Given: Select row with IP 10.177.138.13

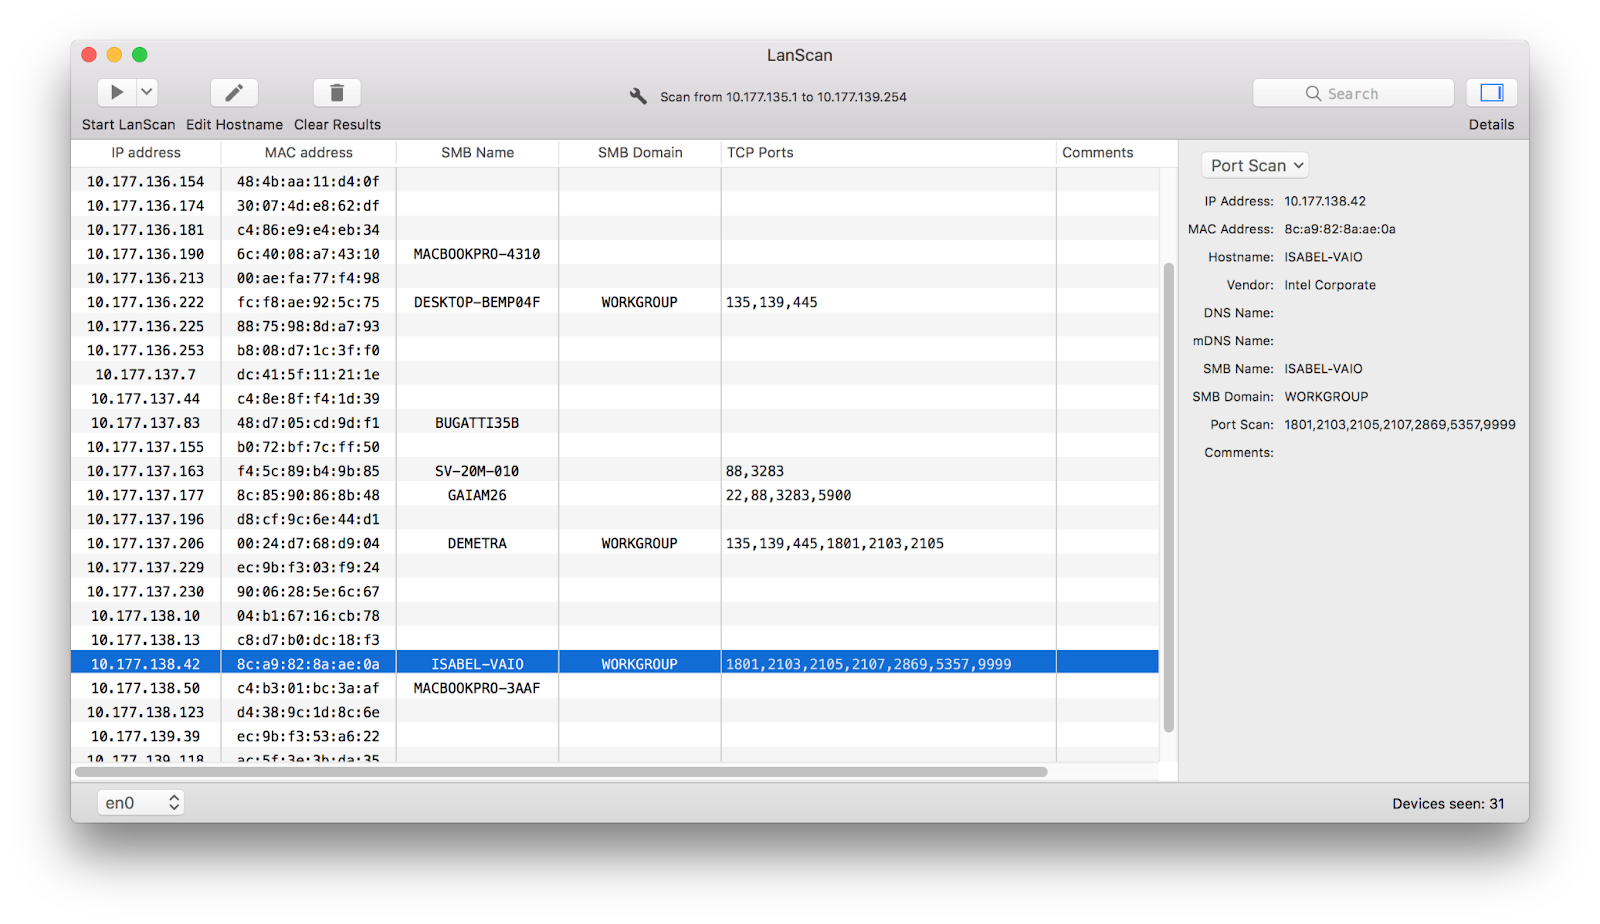Looking at the screenshot, I should [x=615, y=640].
